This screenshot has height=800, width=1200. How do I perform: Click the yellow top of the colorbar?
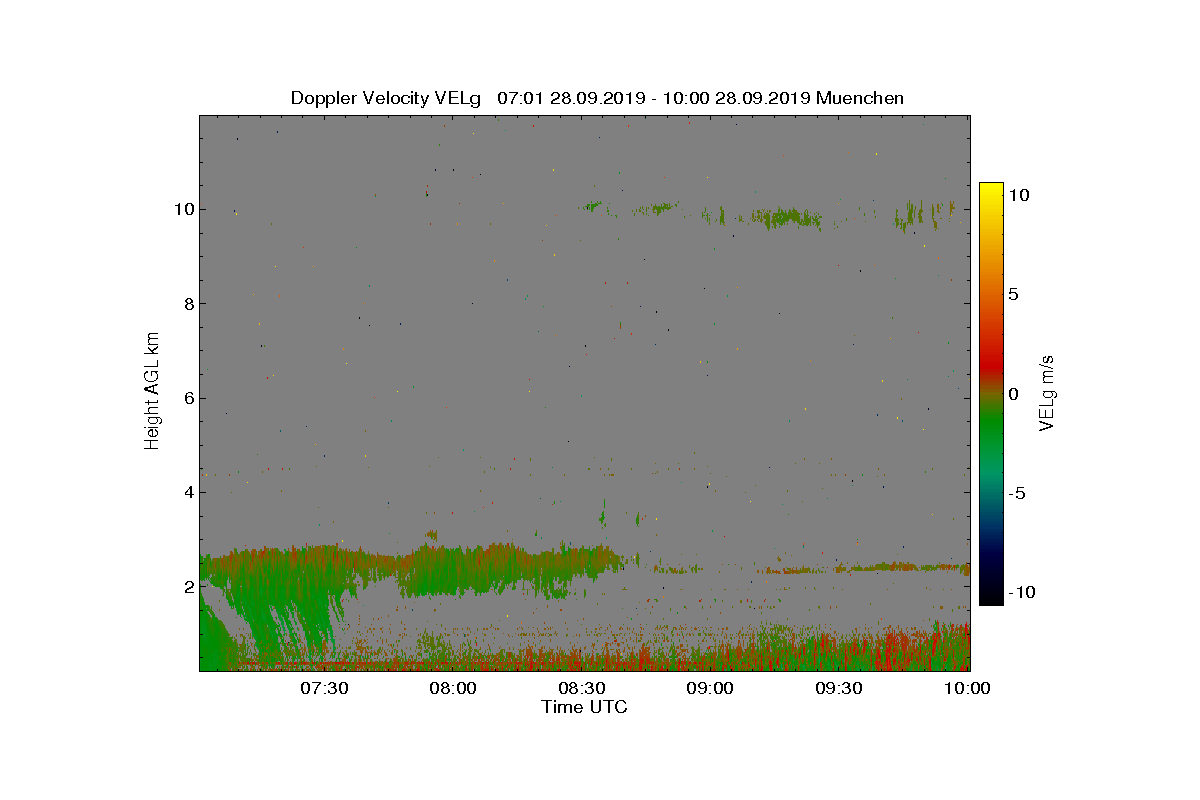[991, 190]
